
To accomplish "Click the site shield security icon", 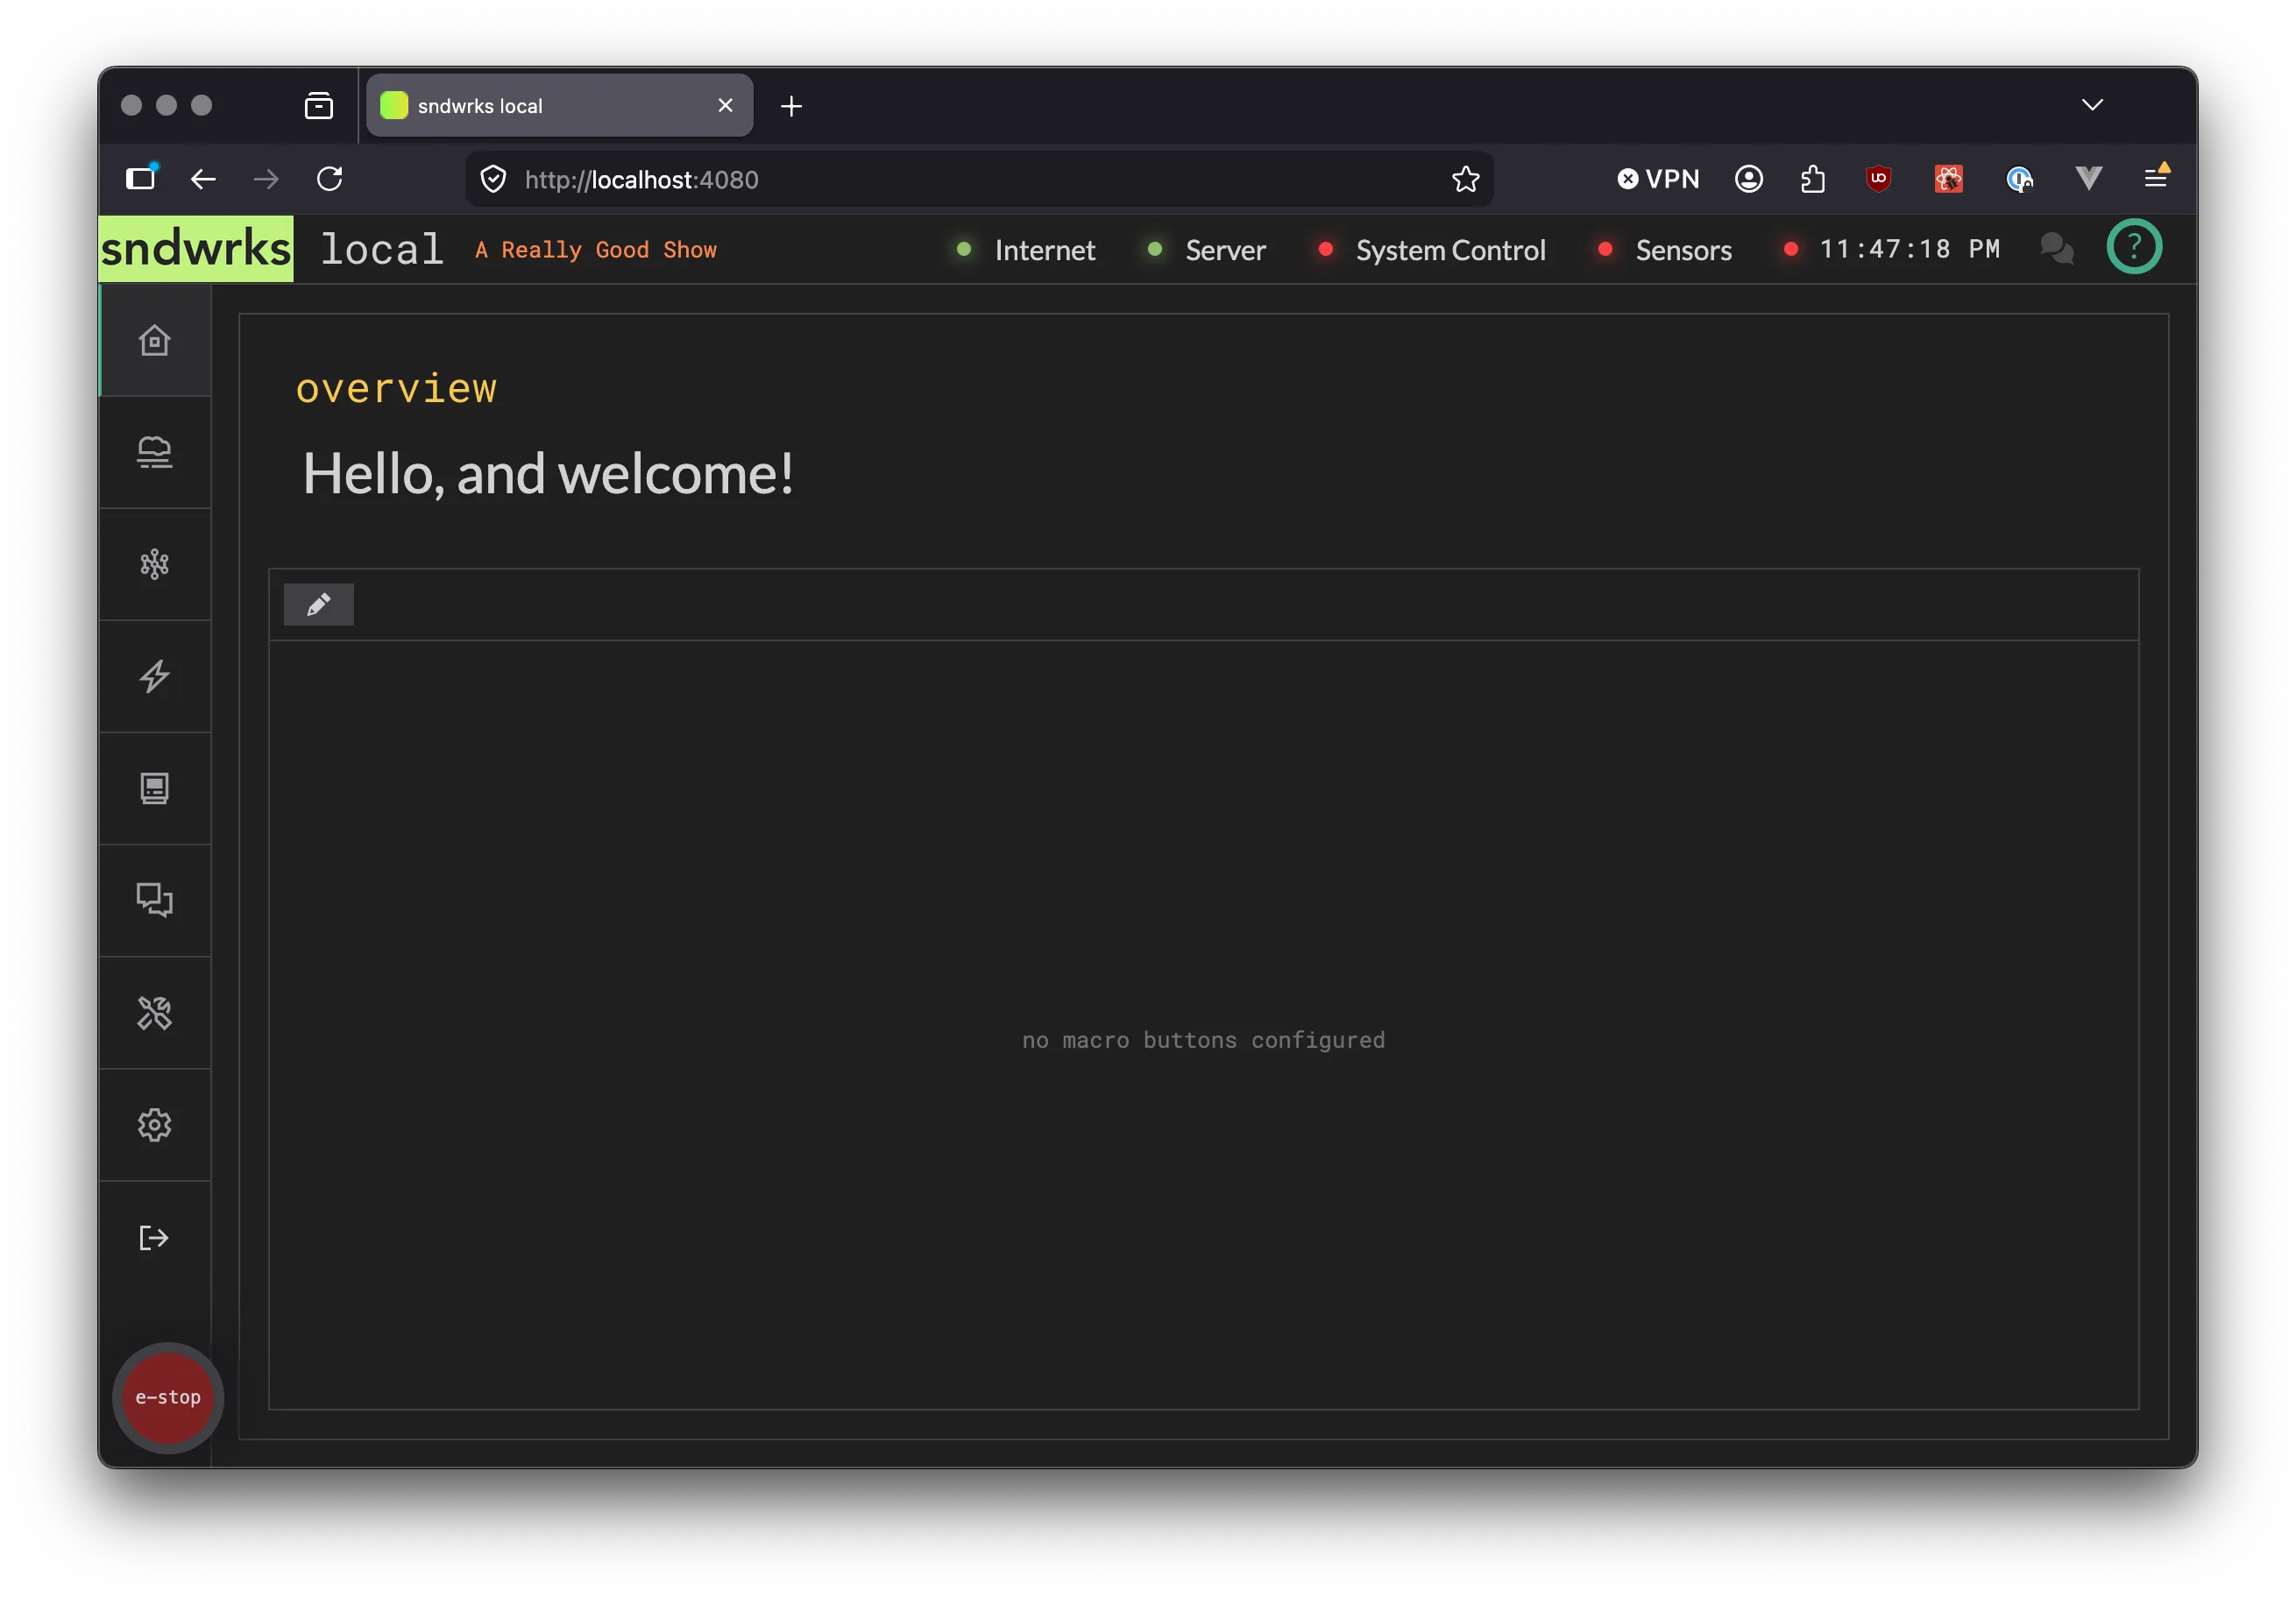I will [x=493, y=179].
